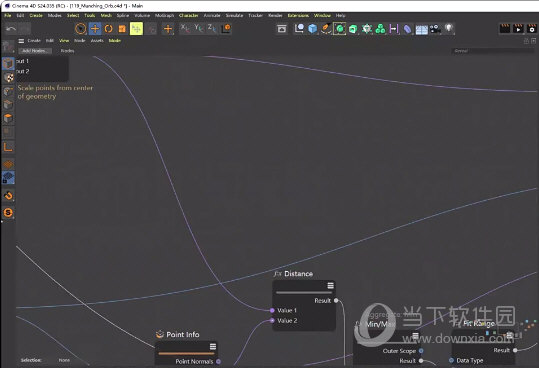Click Render to Picture Viewer icon
Image resolution: width=539 pixels, height=368 pixels.
[518, 29]
